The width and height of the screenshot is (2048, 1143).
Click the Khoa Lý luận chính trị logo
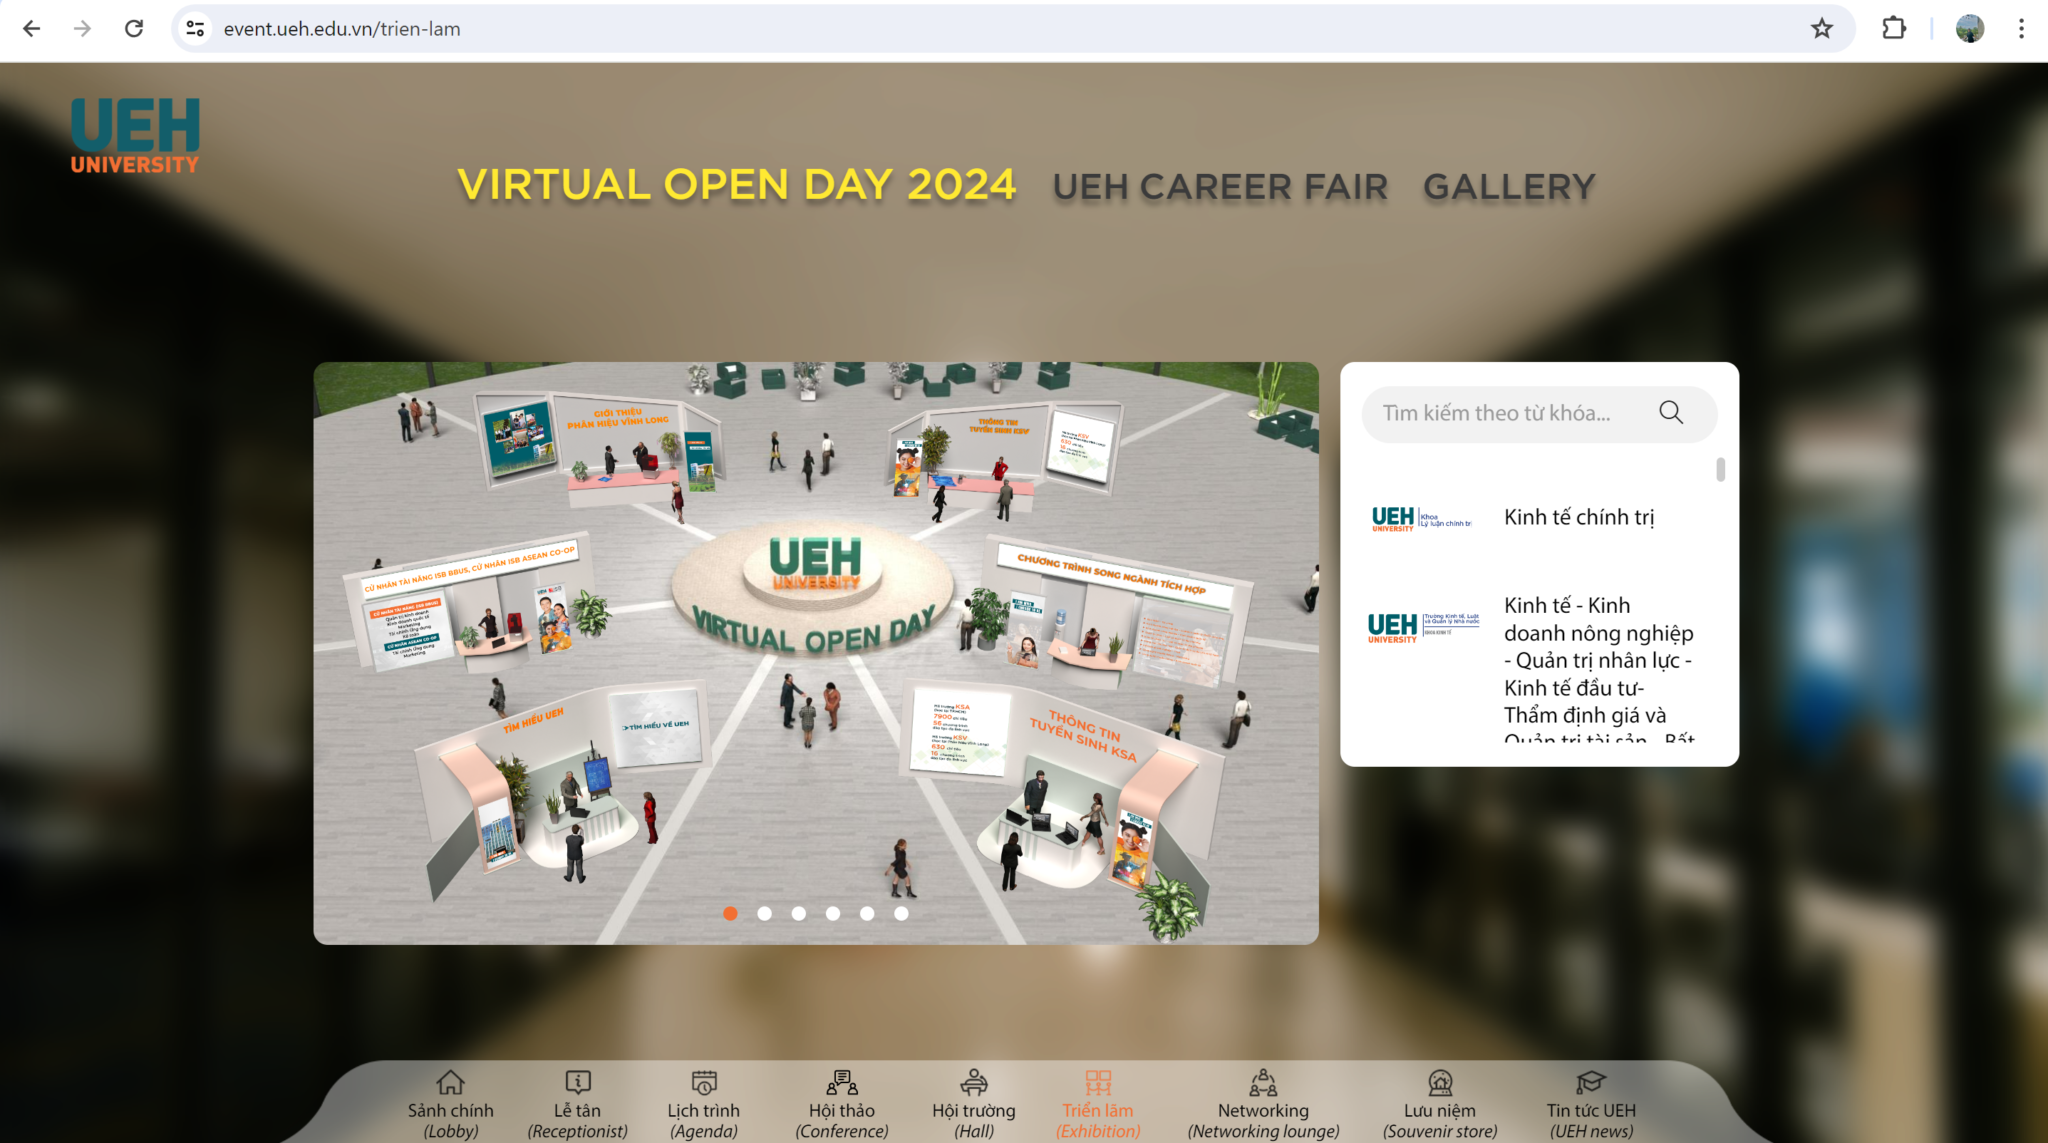click(1421, 518)
